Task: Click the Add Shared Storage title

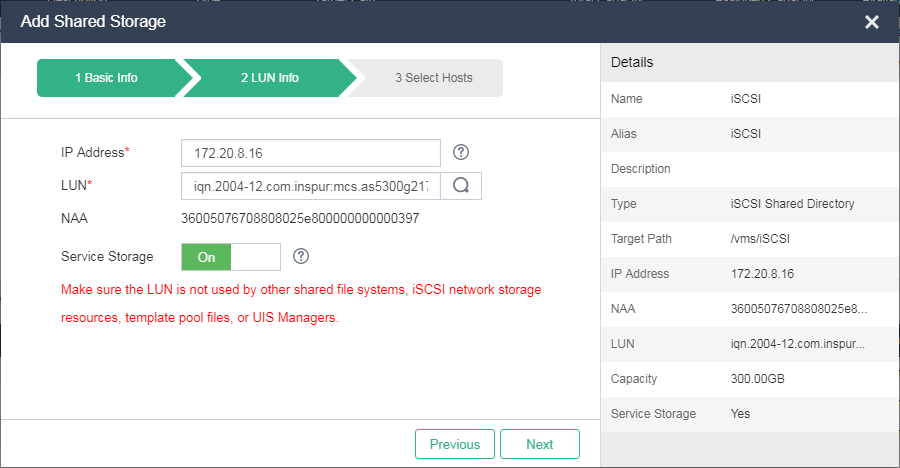Action: (x=93, y=21)
